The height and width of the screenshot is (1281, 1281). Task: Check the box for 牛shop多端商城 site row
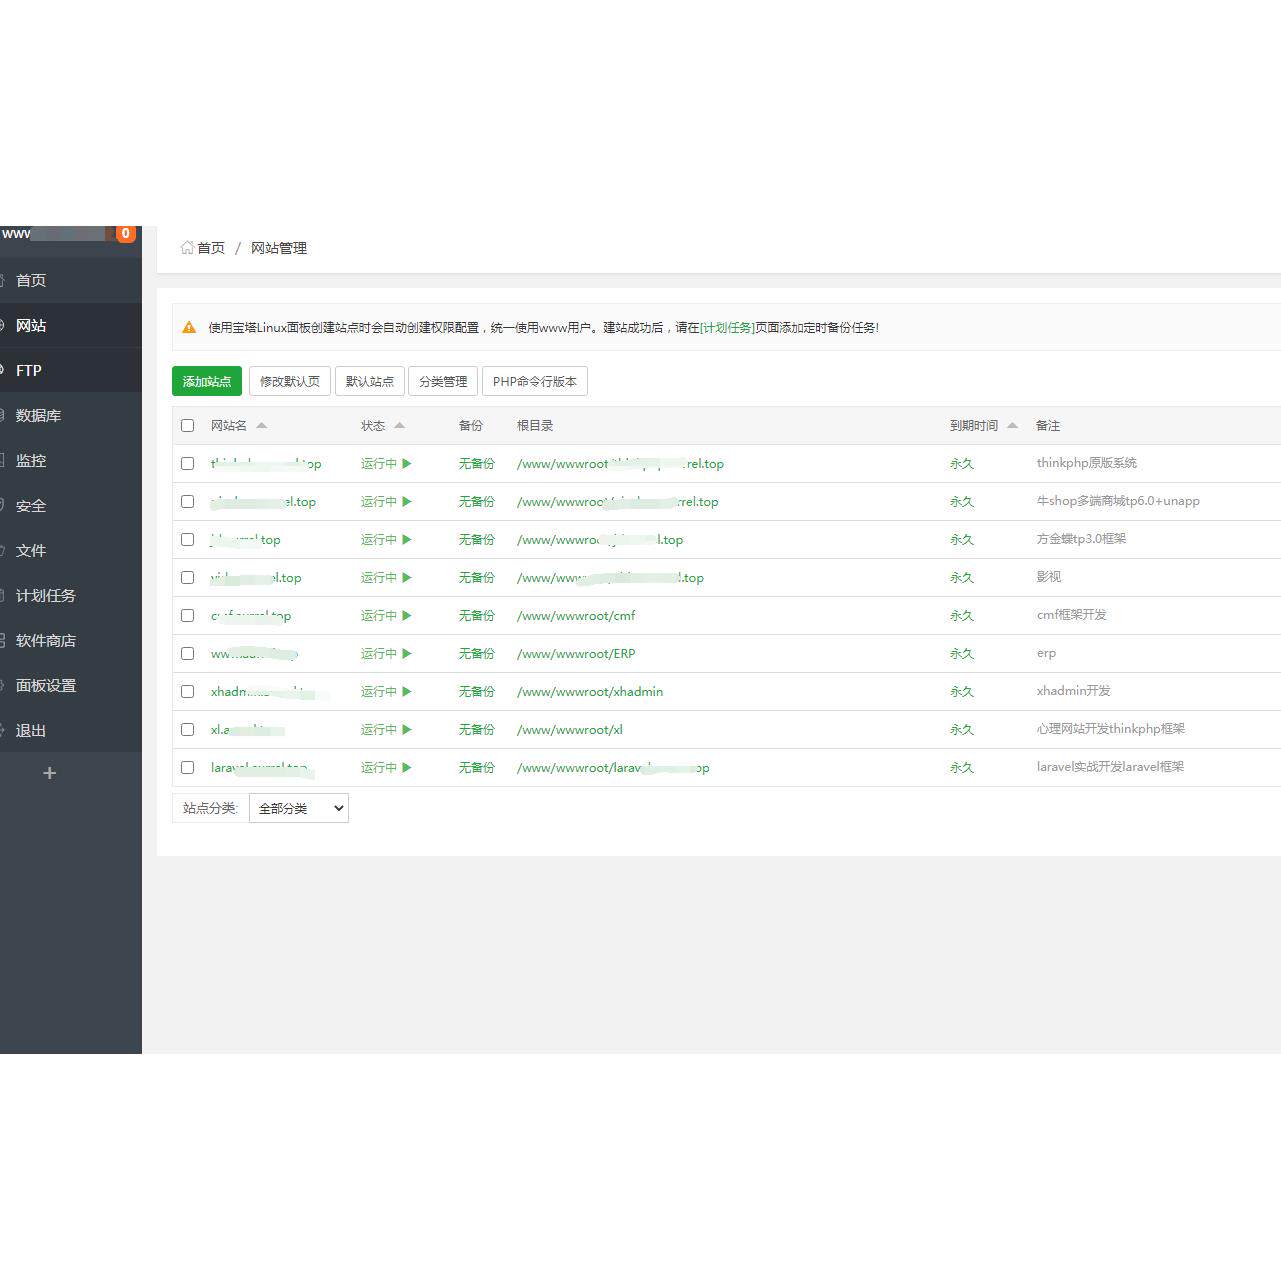coord(187,502)
